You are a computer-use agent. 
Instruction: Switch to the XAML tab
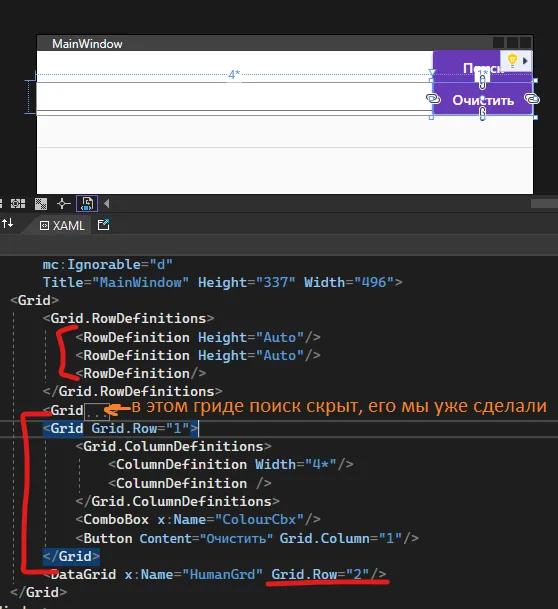click(x=62, y=226)
